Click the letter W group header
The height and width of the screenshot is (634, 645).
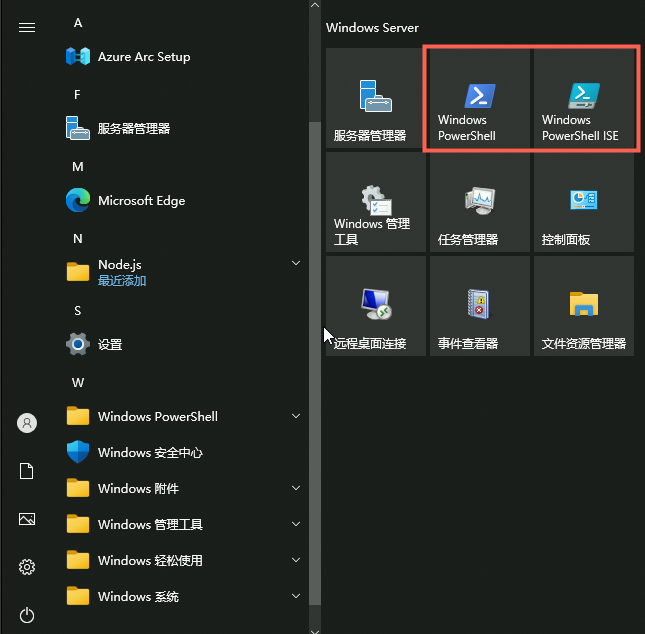[x=78, y=383]
